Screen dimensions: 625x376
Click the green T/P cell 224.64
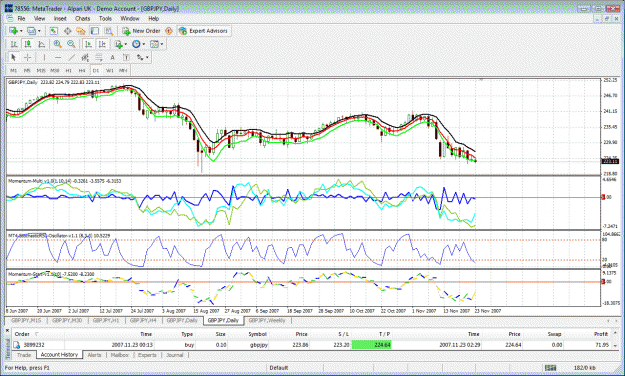point(371,345)
